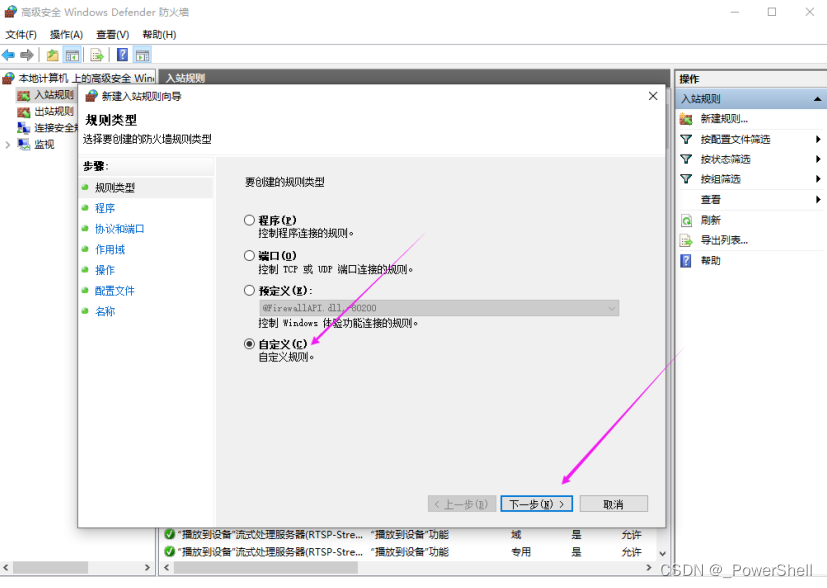Viewport: 827px width, 588px height.
Task: Expand the 监视 tree node
Action: coord(7,144)
